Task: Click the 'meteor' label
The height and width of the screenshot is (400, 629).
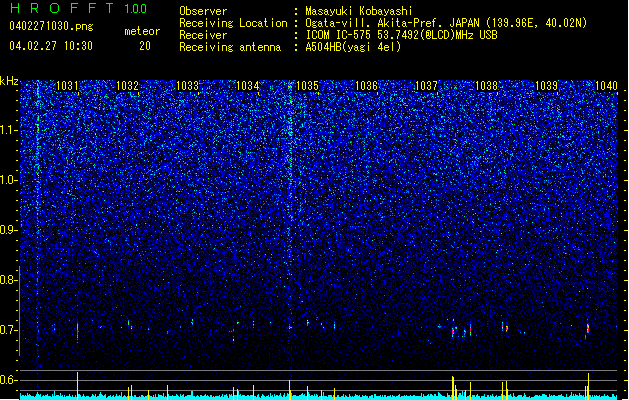Action: point(142,31)
